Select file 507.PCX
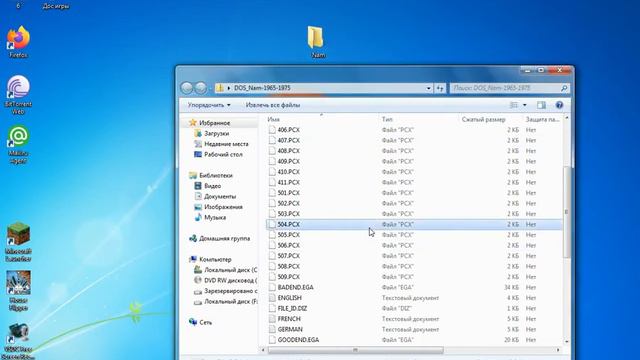The width and height of the screenshot is (640, 360). 289,256
